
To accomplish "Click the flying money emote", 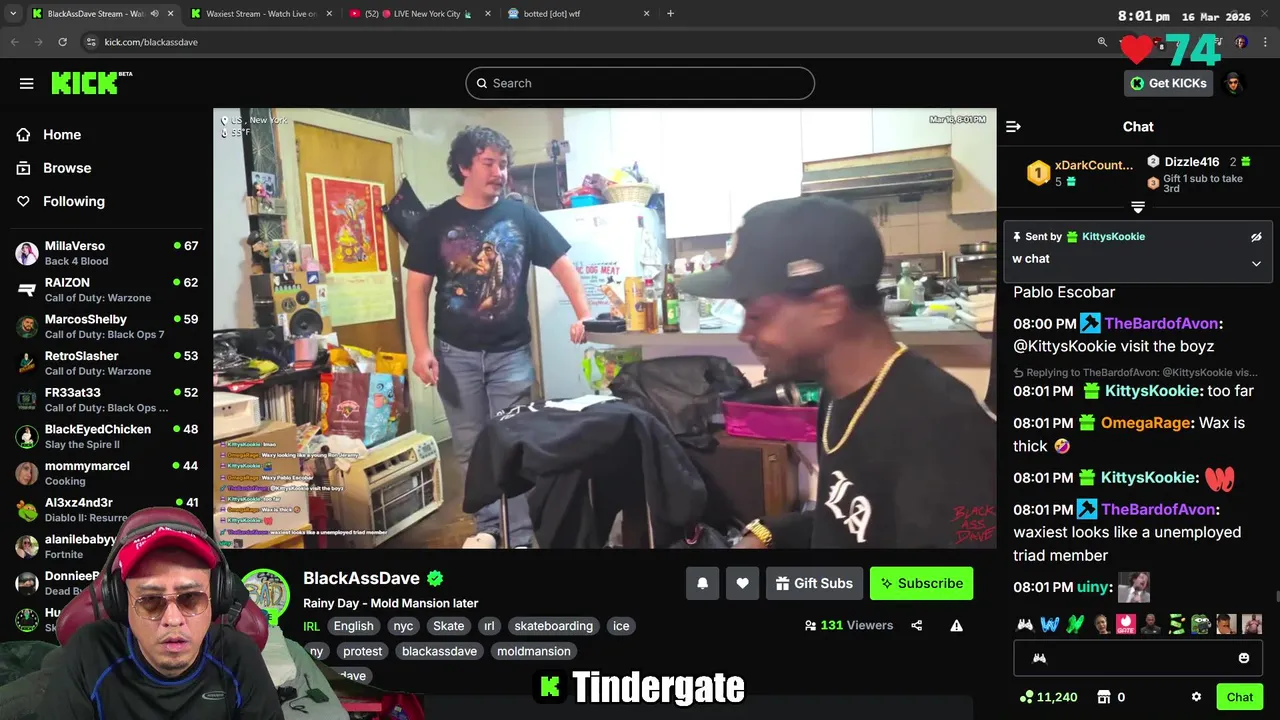I will [x=1177, y=624].
